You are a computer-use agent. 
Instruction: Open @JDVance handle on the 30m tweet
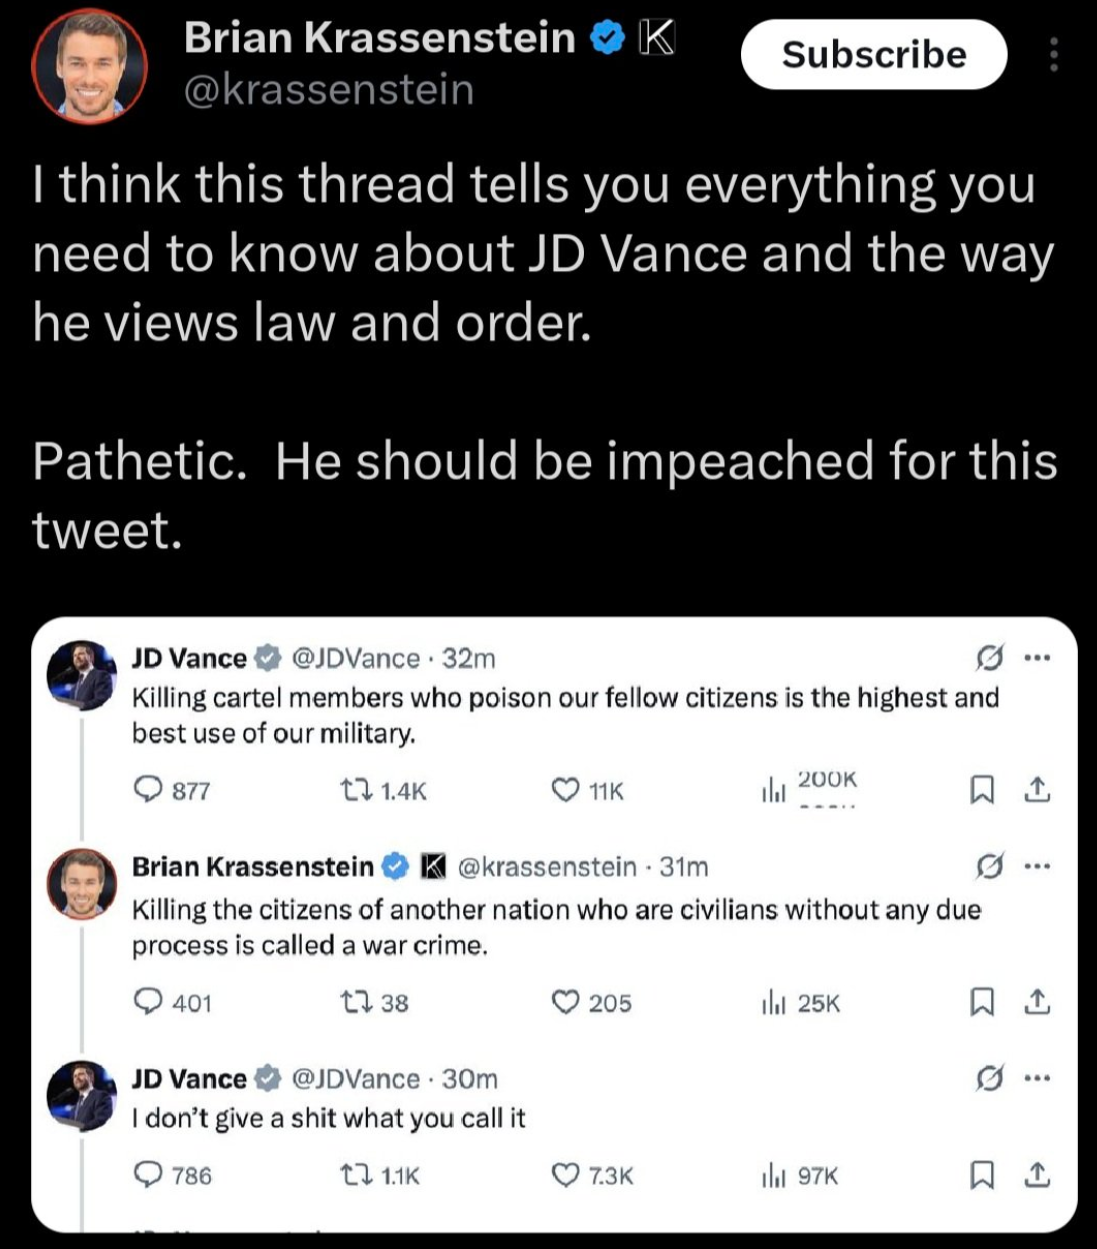(355, 1079)
